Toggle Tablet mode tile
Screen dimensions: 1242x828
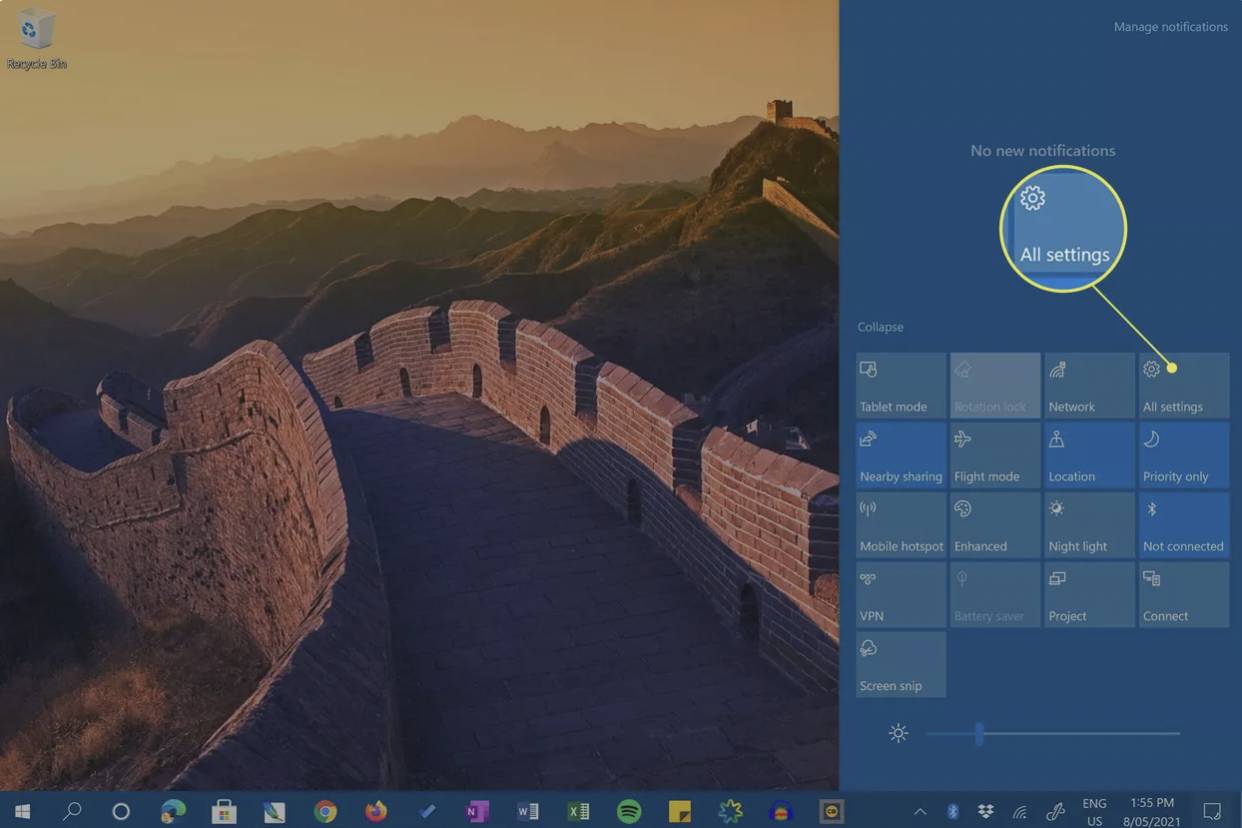[900, 385]
